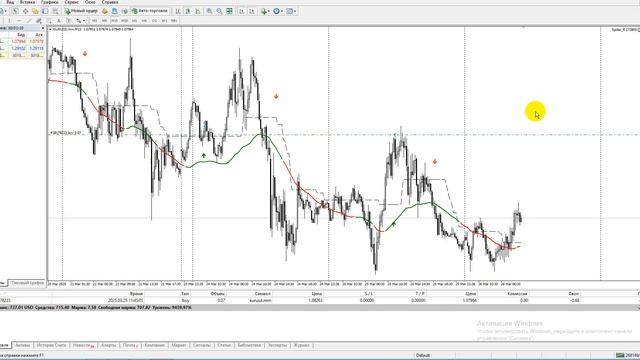Toggle chart auto scroll icon
The width and height of the screenshot is (640, 360).
242,11
